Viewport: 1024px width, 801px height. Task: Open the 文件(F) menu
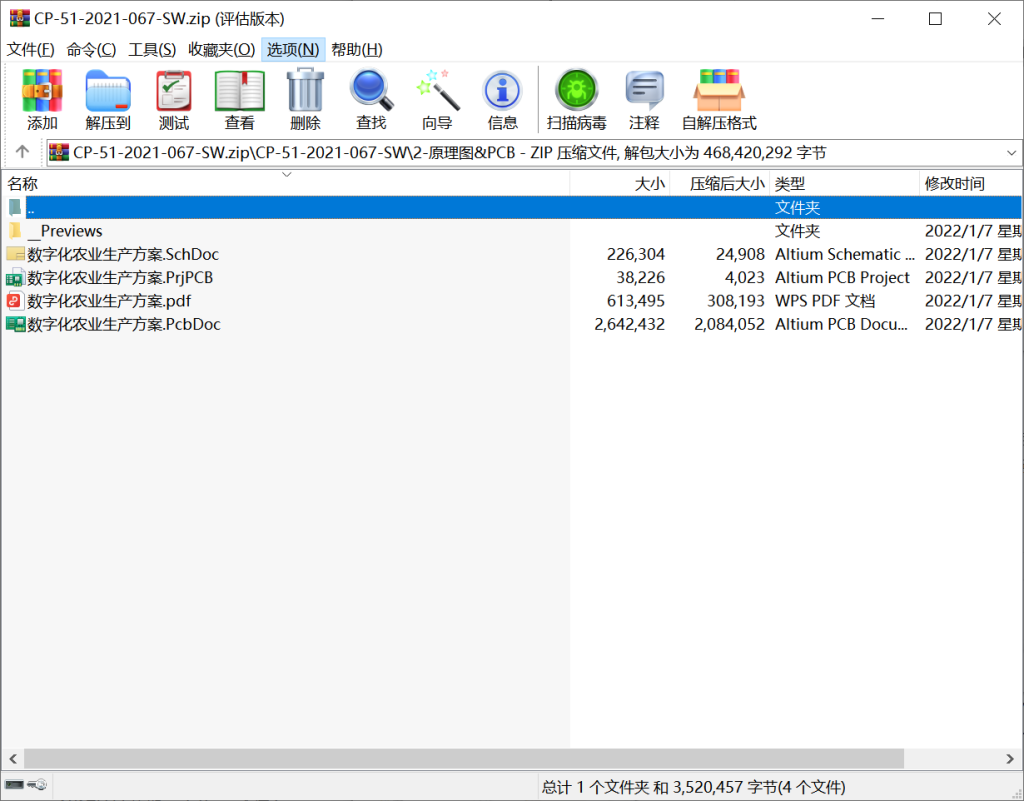[x=30, y=50]
